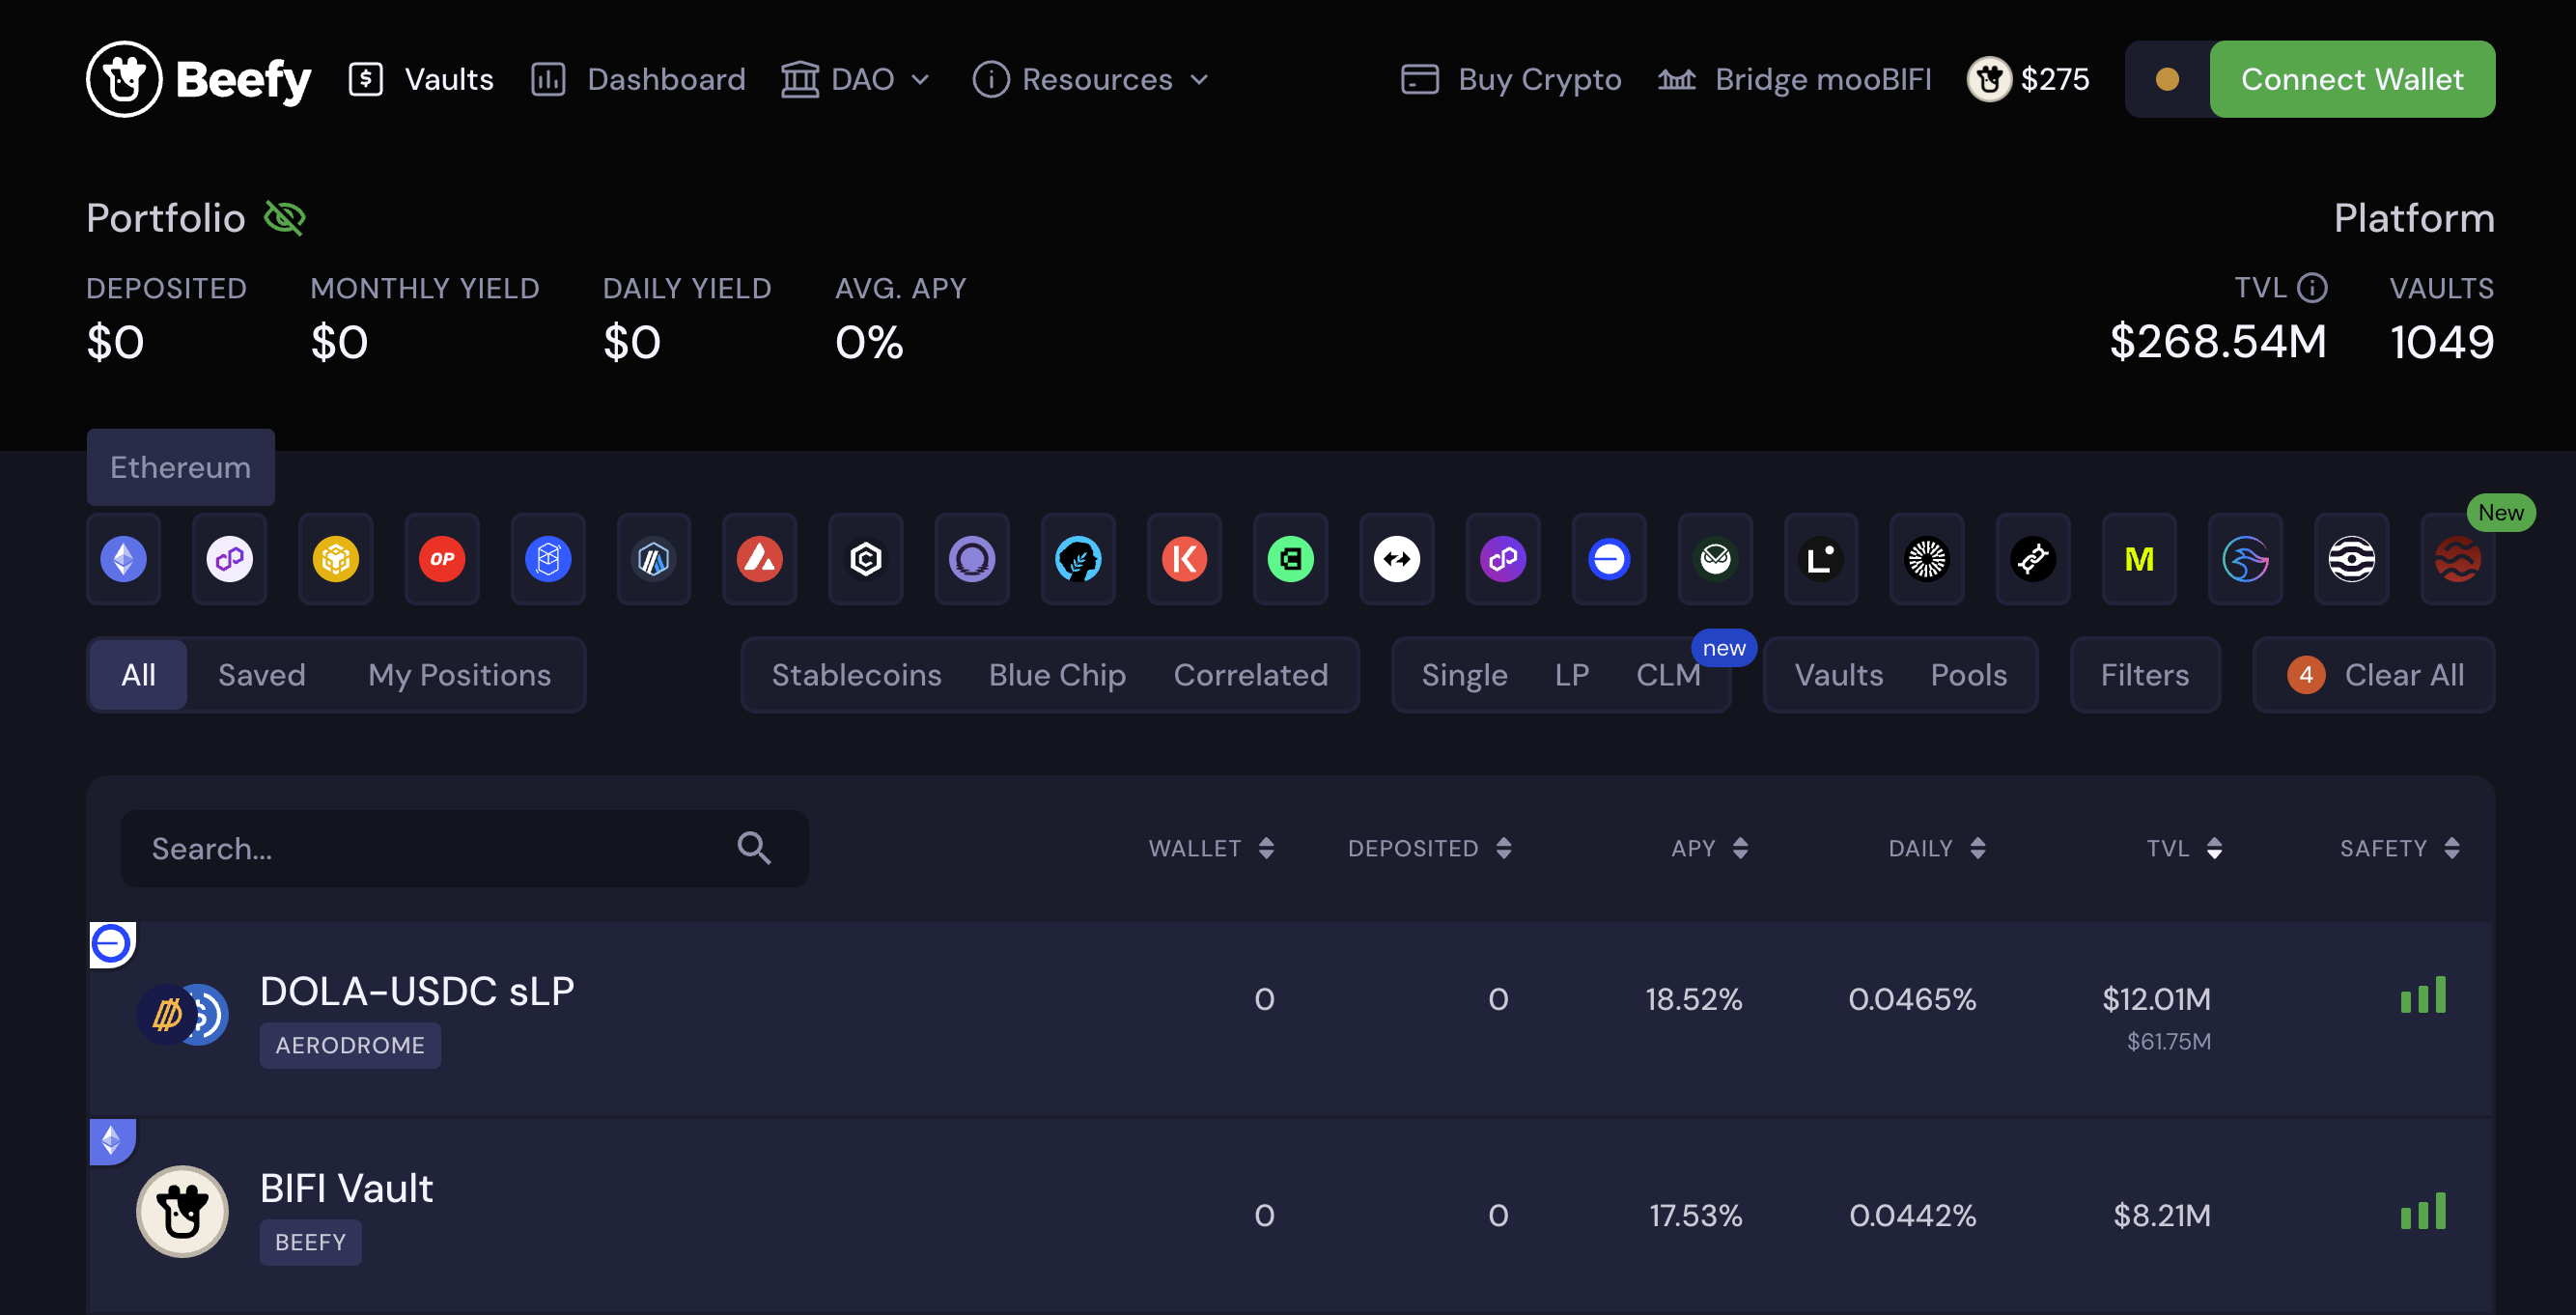Select the Kava chain icon

pyautogui.click(x=1184, y=559)
